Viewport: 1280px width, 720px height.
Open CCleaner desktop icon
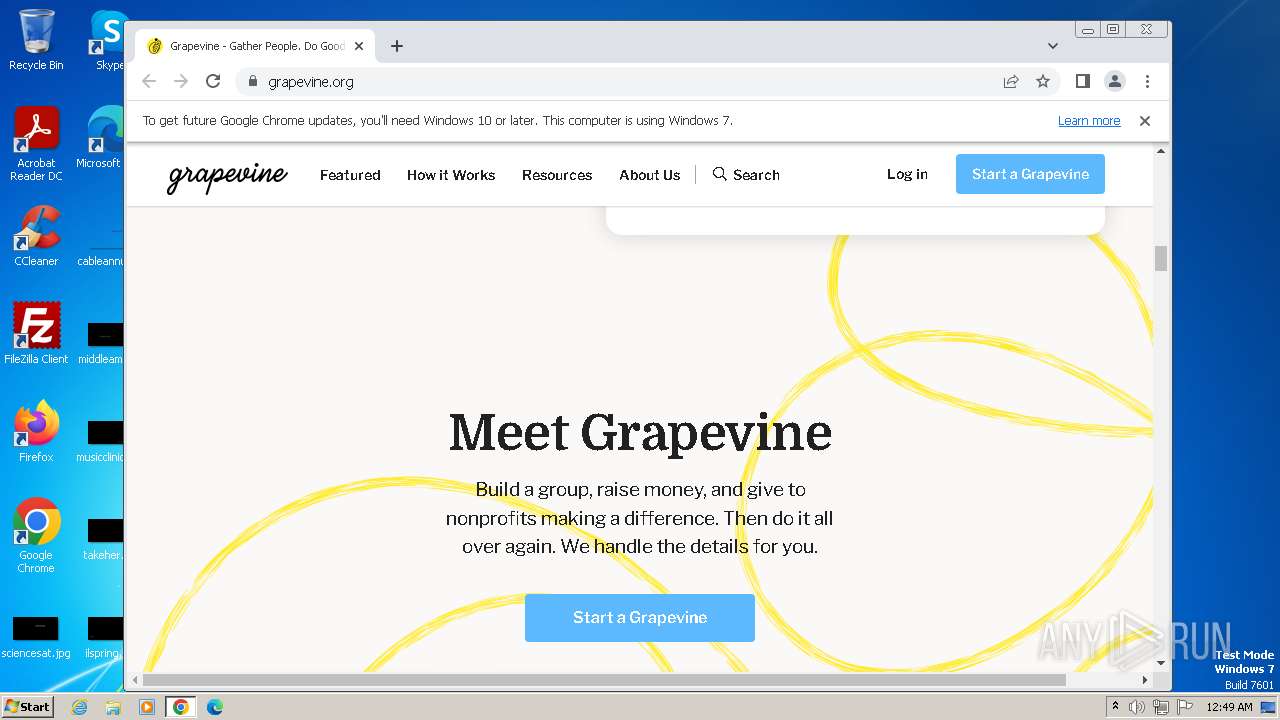click(x=36, y=236)
